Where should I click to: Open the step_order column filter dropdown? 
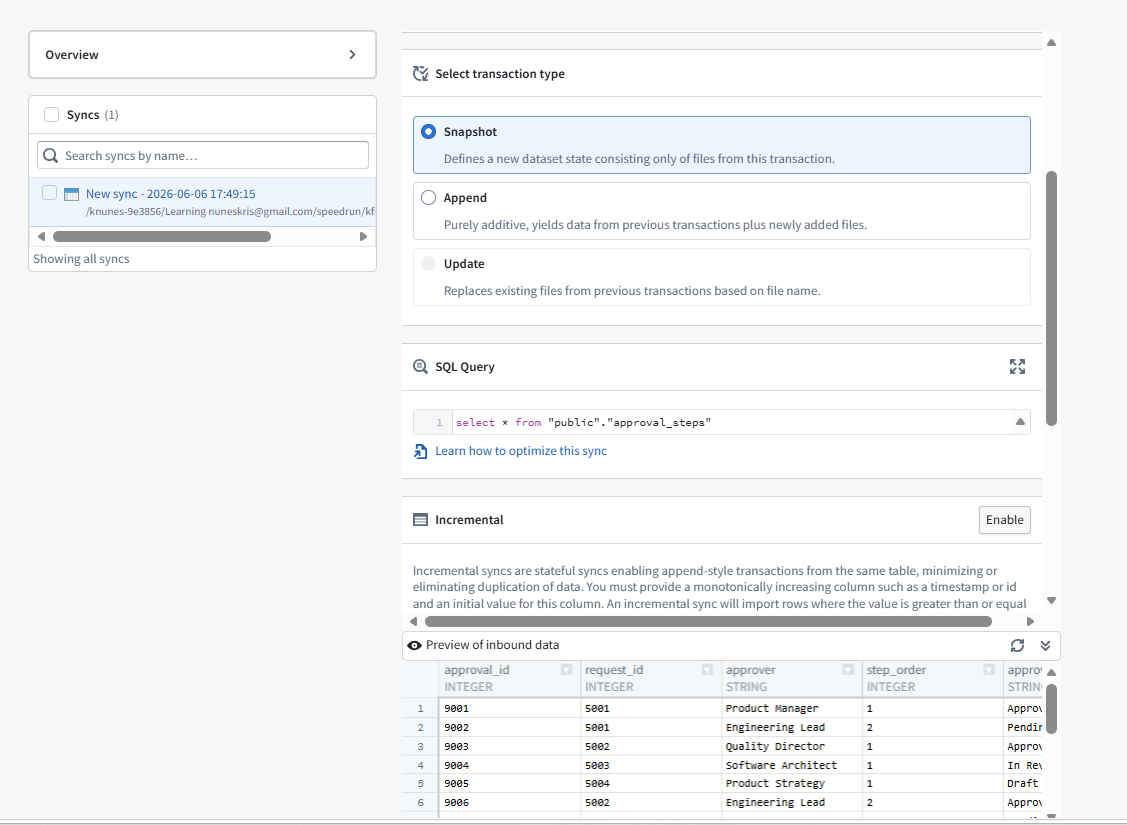[989, 670]
